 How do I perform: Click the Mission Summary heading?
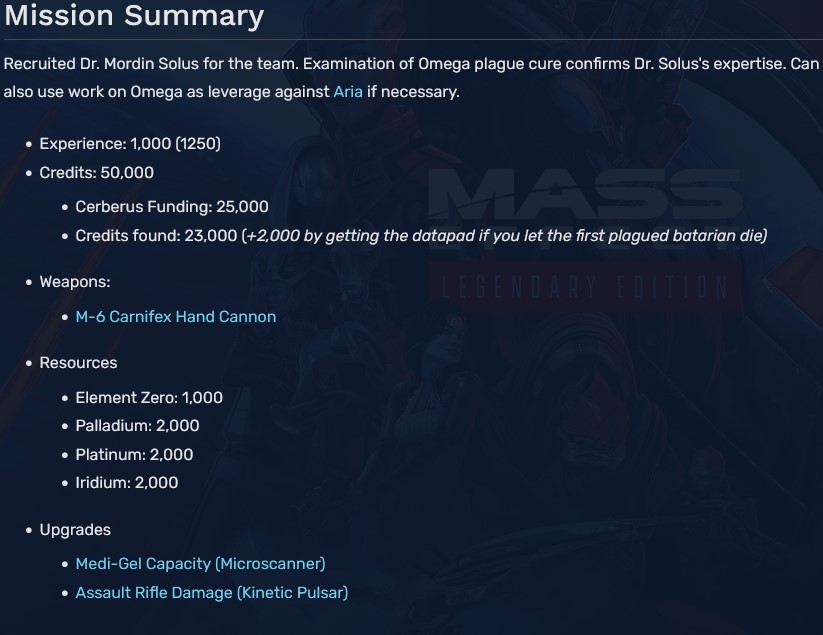pyautogui.click(x=134, y=17)
